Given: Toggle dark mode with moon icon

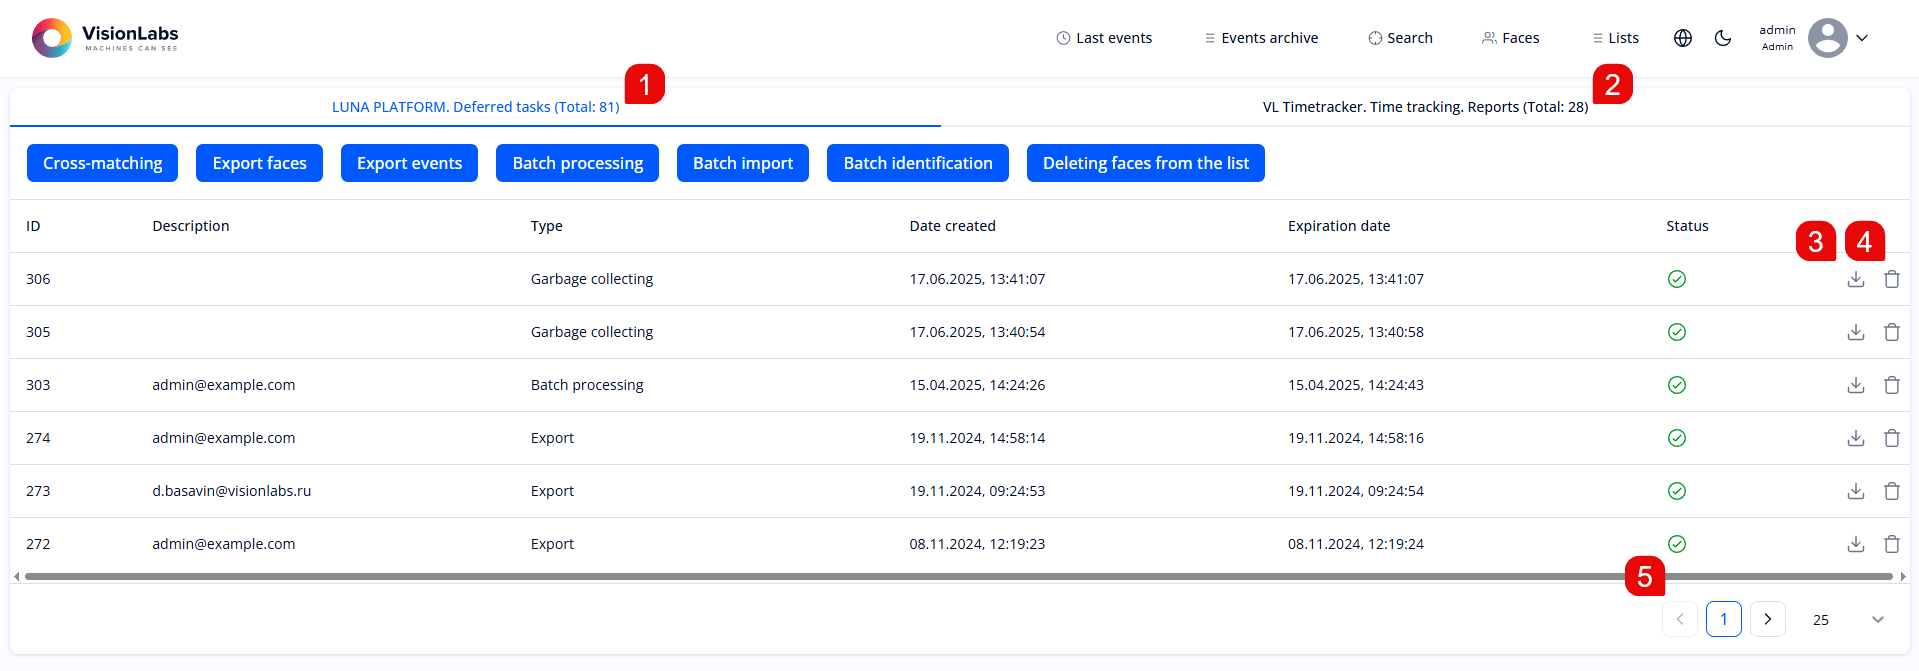Looking at the screenshot, I should coord(1722,38).
